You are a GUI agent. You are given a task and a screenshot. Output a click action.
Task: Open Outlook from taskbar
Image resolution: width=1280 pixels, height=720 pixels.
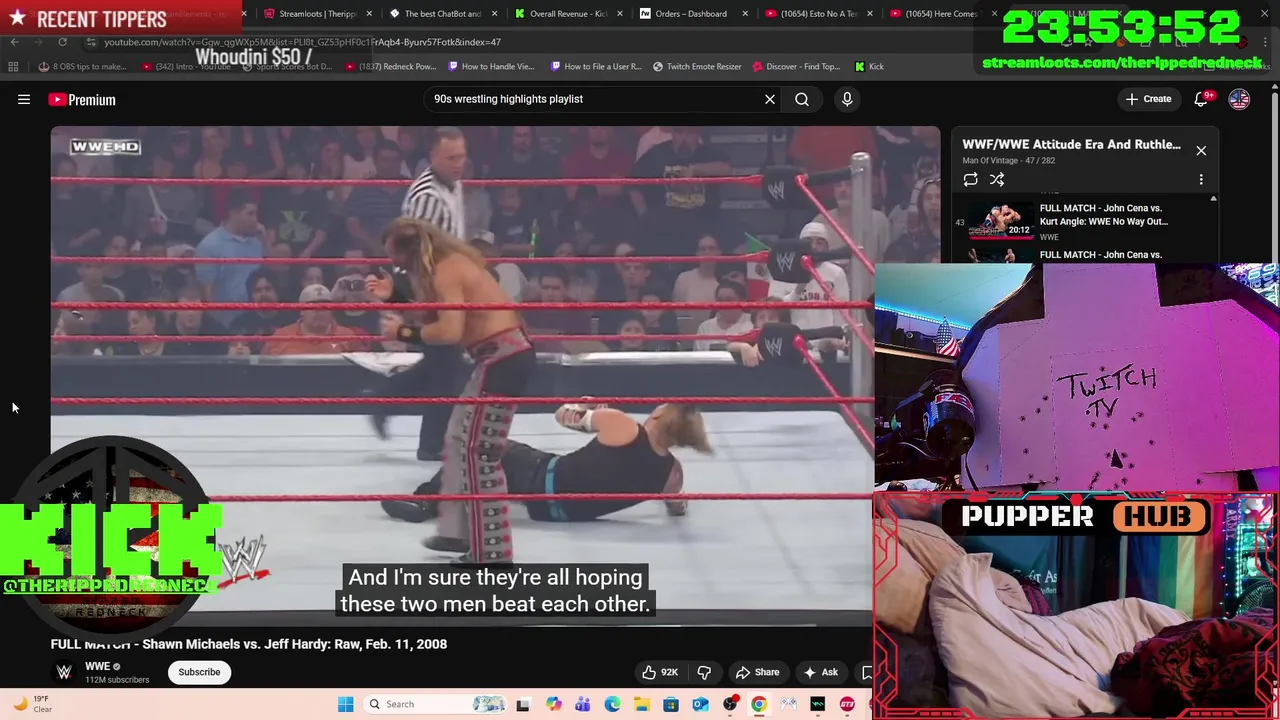click(700, 704)
